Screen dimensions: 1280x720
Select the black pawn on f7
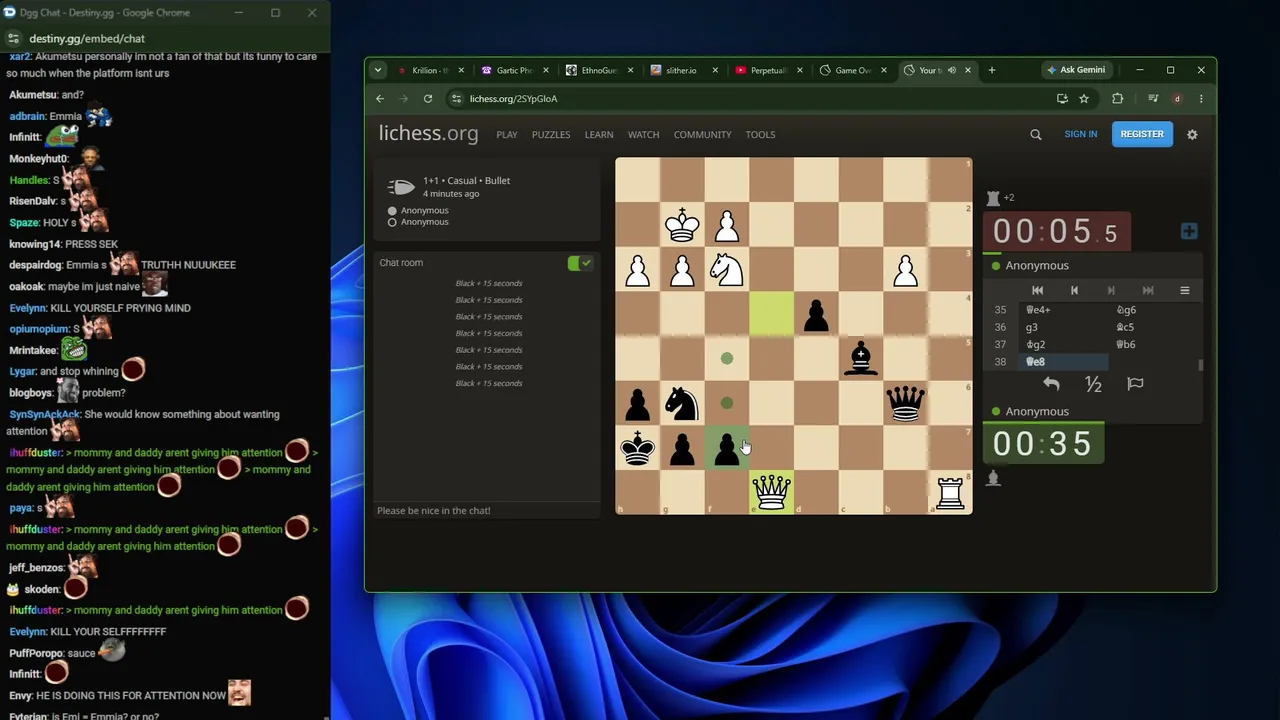click(x=727, y=448)
